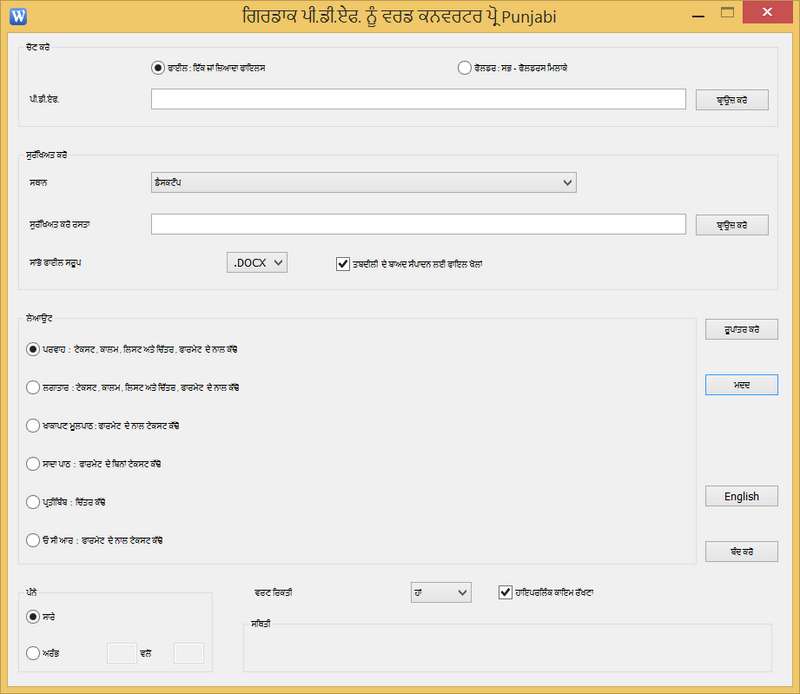Click the blue W application icon in title bar
This screenshot has height=694, width=800.
pos(17,15)
